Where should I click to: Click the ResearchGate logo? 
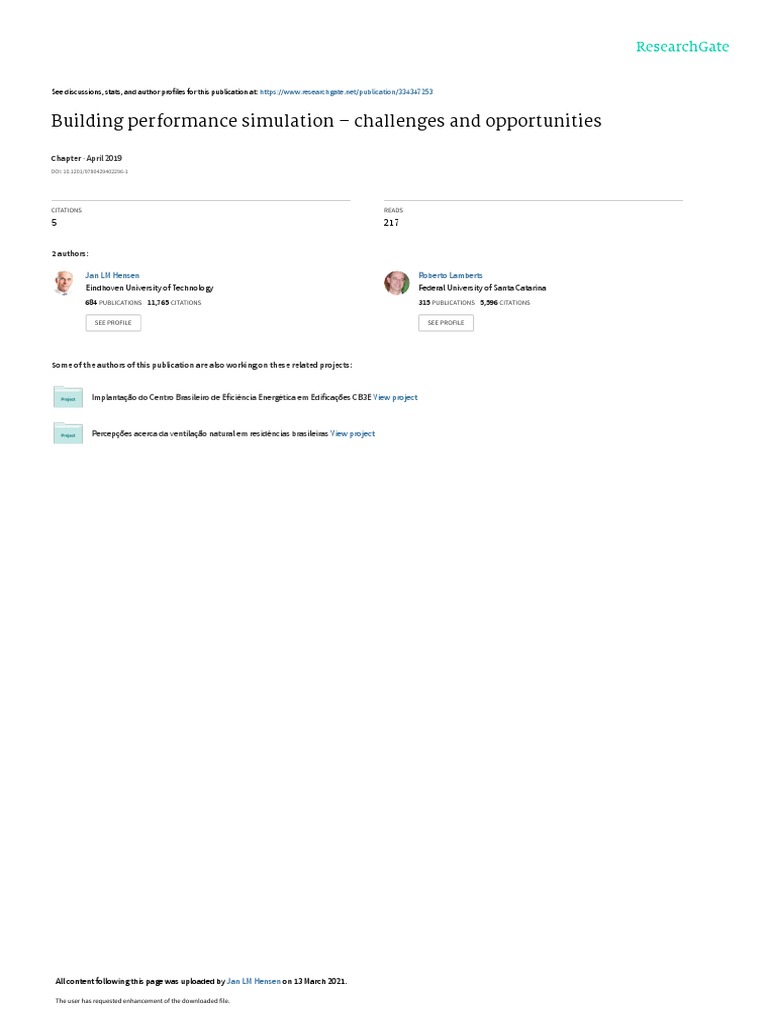pos(682,47)
